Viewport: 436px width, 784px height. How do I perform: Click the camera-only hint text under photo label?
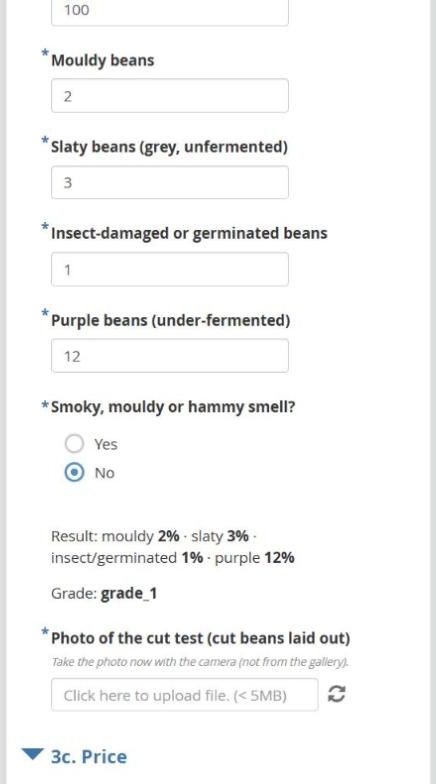tap(200, 662)
